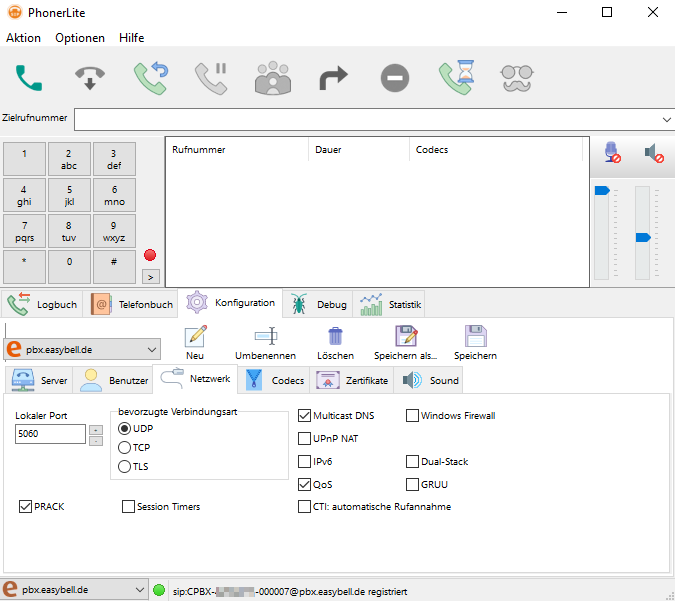Screen dimensions: 675x601
Task: Select the TCP connection radio button
Action: 125,447
